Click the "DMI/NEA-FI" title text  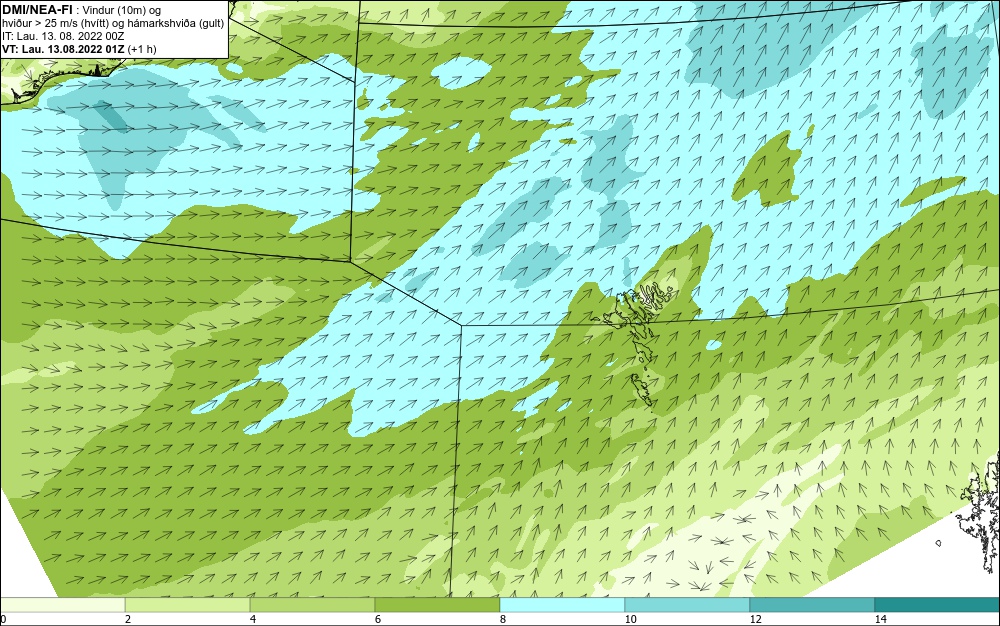tap(38, 9)
